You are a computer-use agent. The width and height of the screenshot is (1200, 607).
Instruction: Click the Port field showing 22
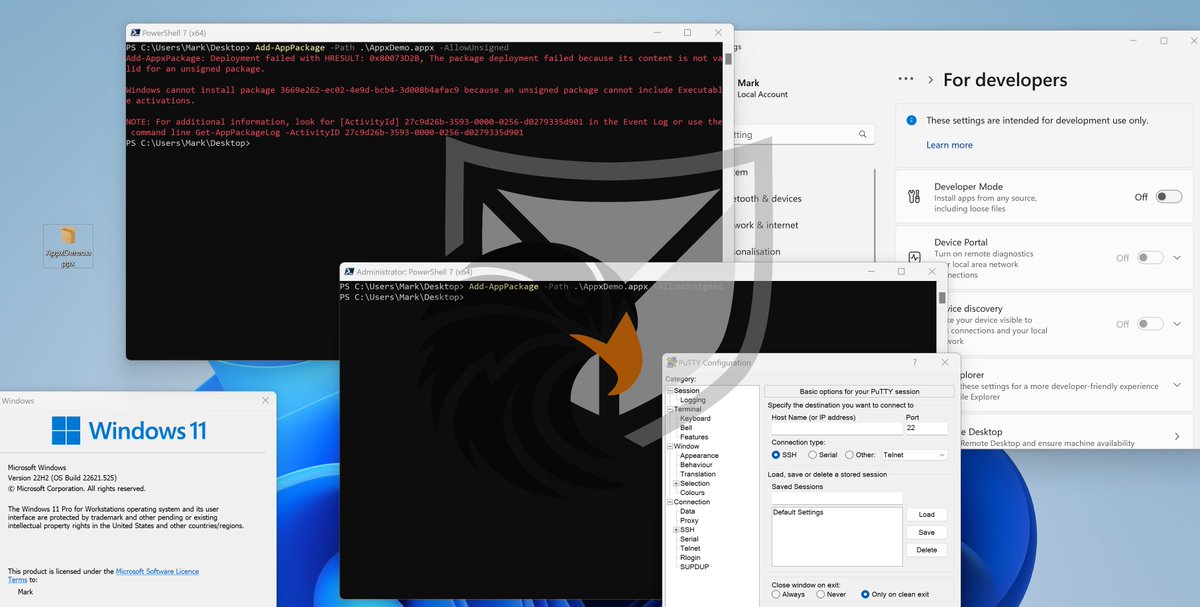(x=926, y=428)
